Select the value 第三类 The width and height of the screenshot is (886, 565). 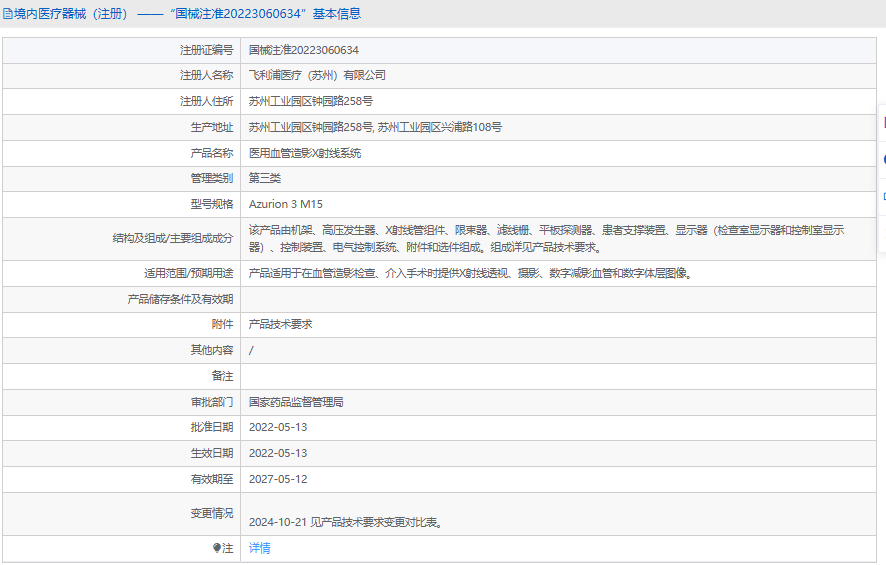265,179
